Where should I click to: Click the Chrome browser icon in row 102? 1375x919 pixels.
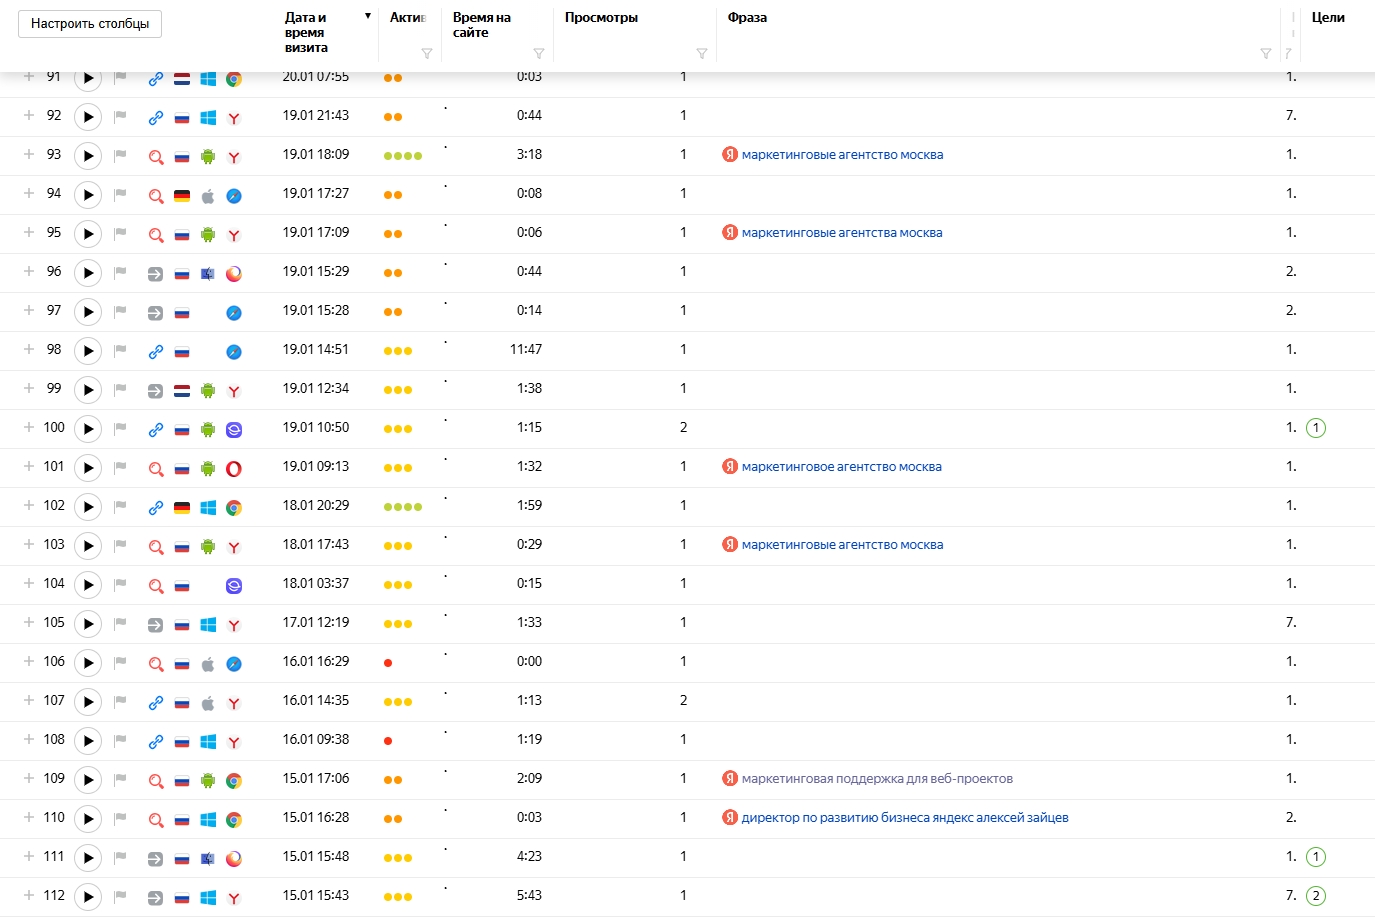pos(233,508)
